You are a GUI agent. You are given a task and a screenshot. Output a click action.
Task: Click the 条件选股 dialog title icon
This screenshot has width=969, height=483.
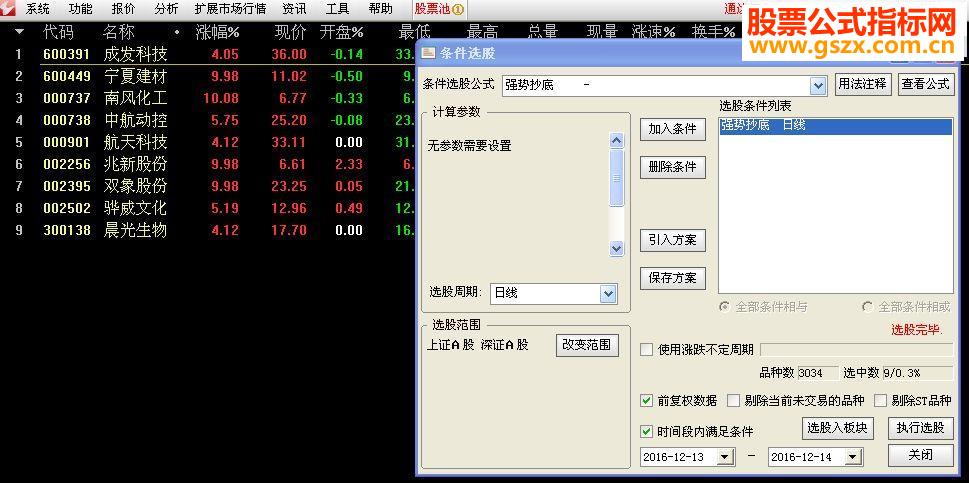pos(428,54)
